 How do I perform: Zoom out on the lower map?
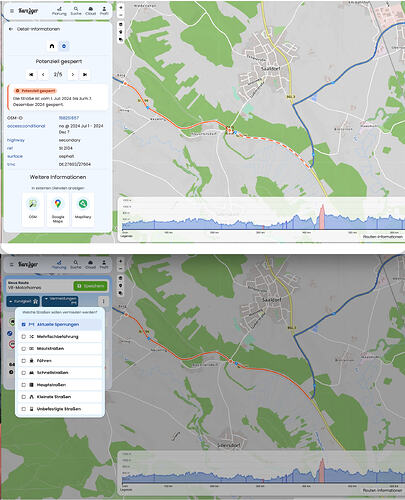click(x=121, y=268)
